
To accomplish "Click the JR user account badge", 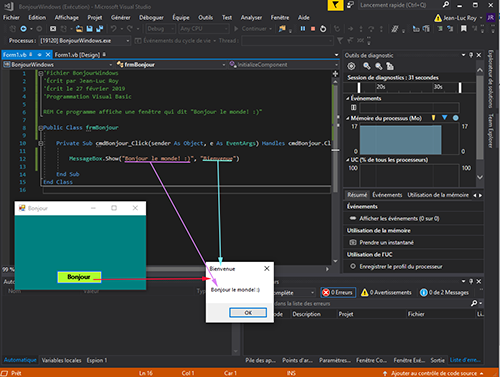I will (x=491, y=18).
